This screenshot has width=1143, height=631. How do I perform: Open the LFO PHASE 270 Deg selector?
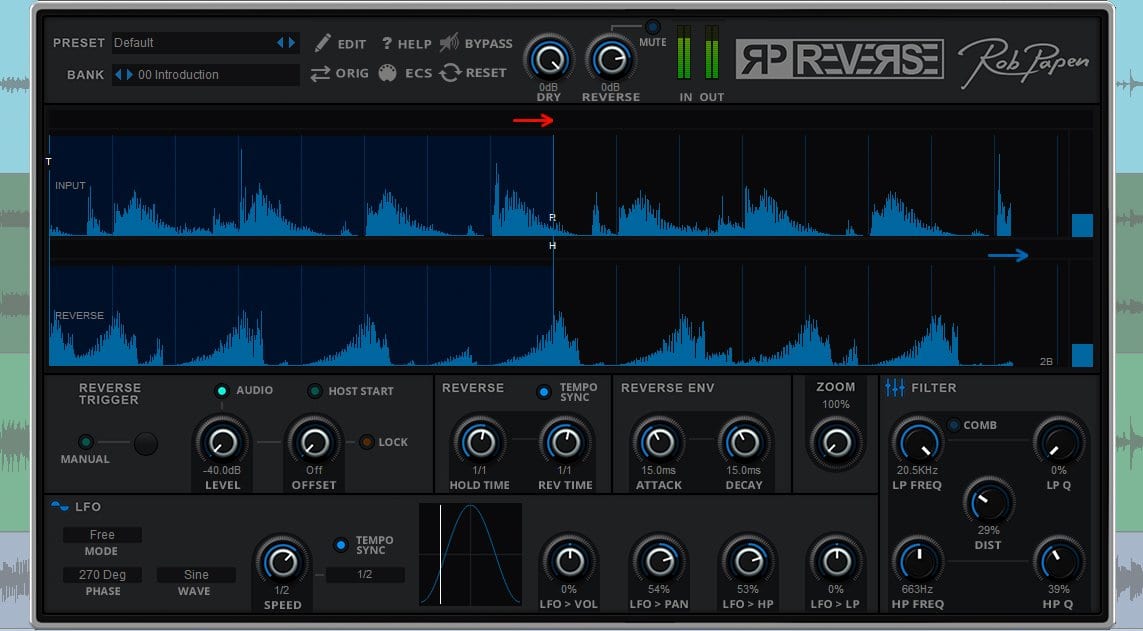(x=102, y=575)
